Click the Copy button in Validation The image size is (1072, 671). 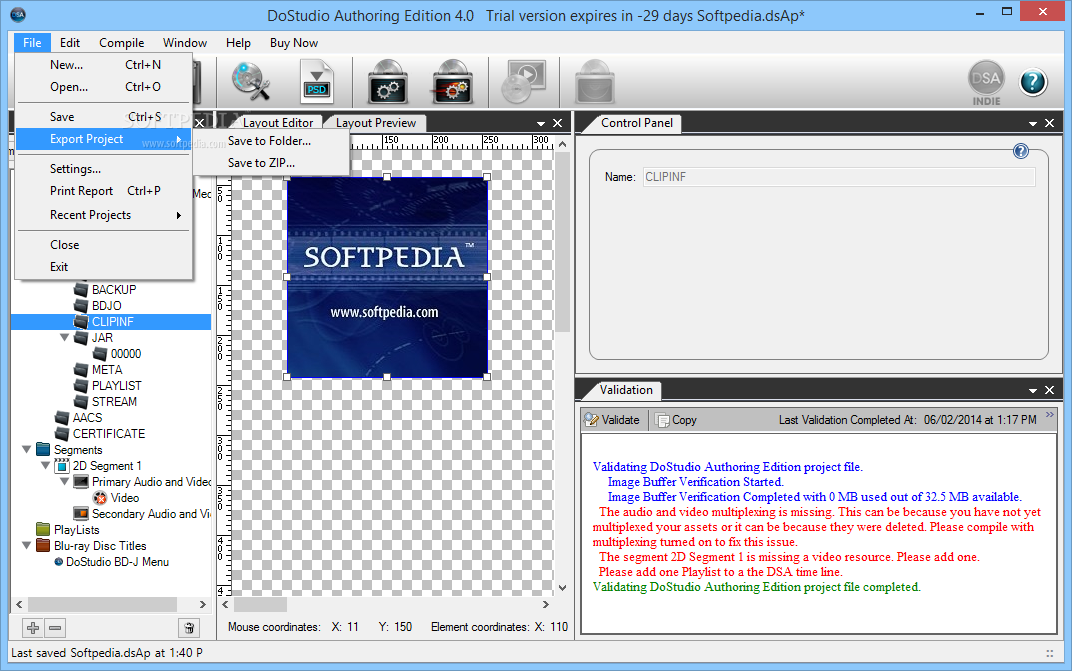click(676, 420)
